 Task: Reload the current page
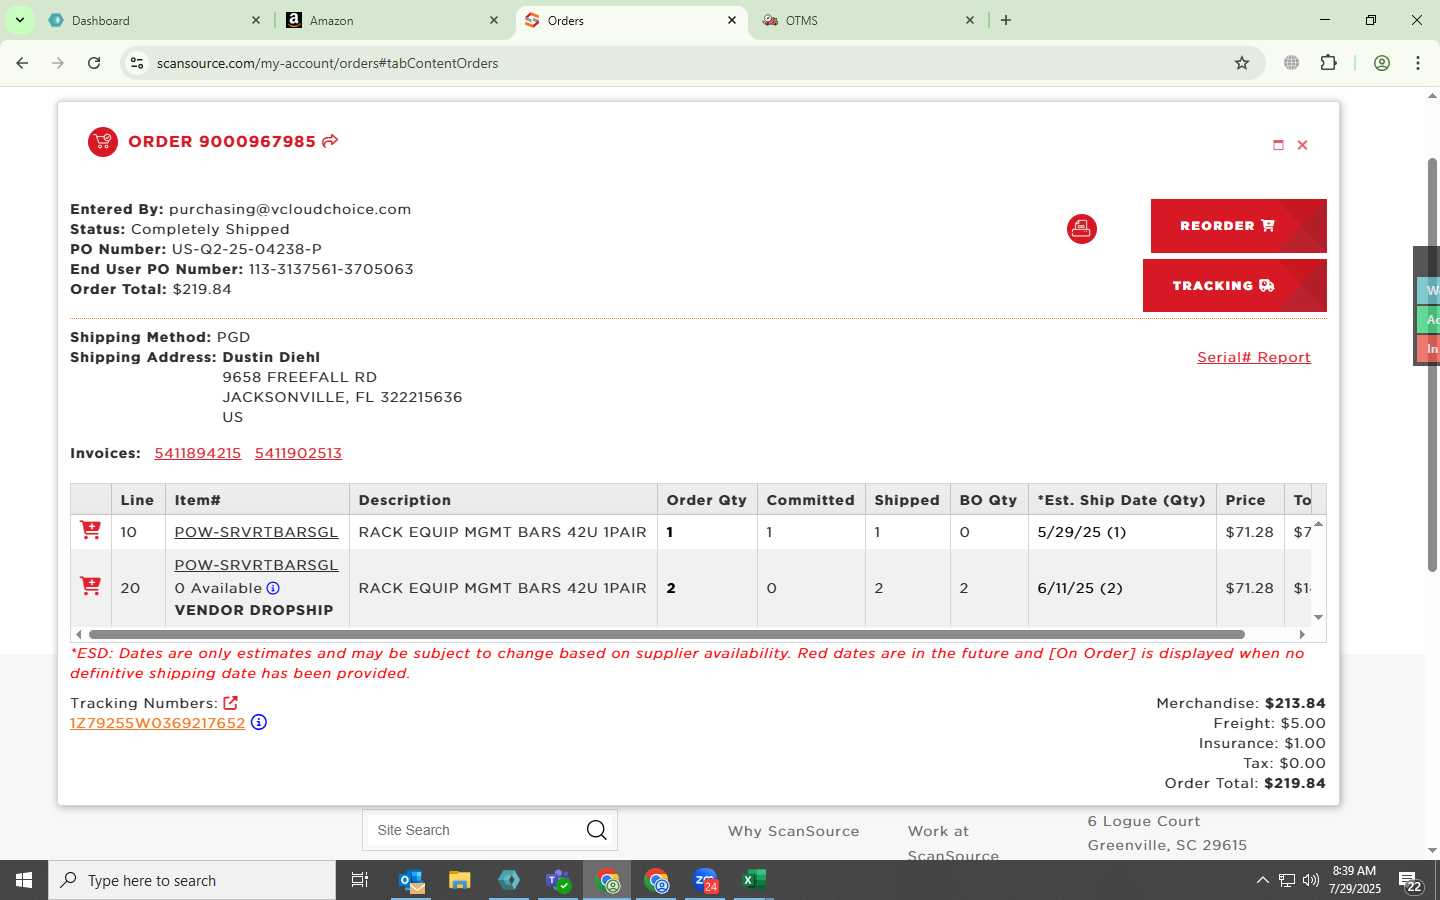(94, 63)
